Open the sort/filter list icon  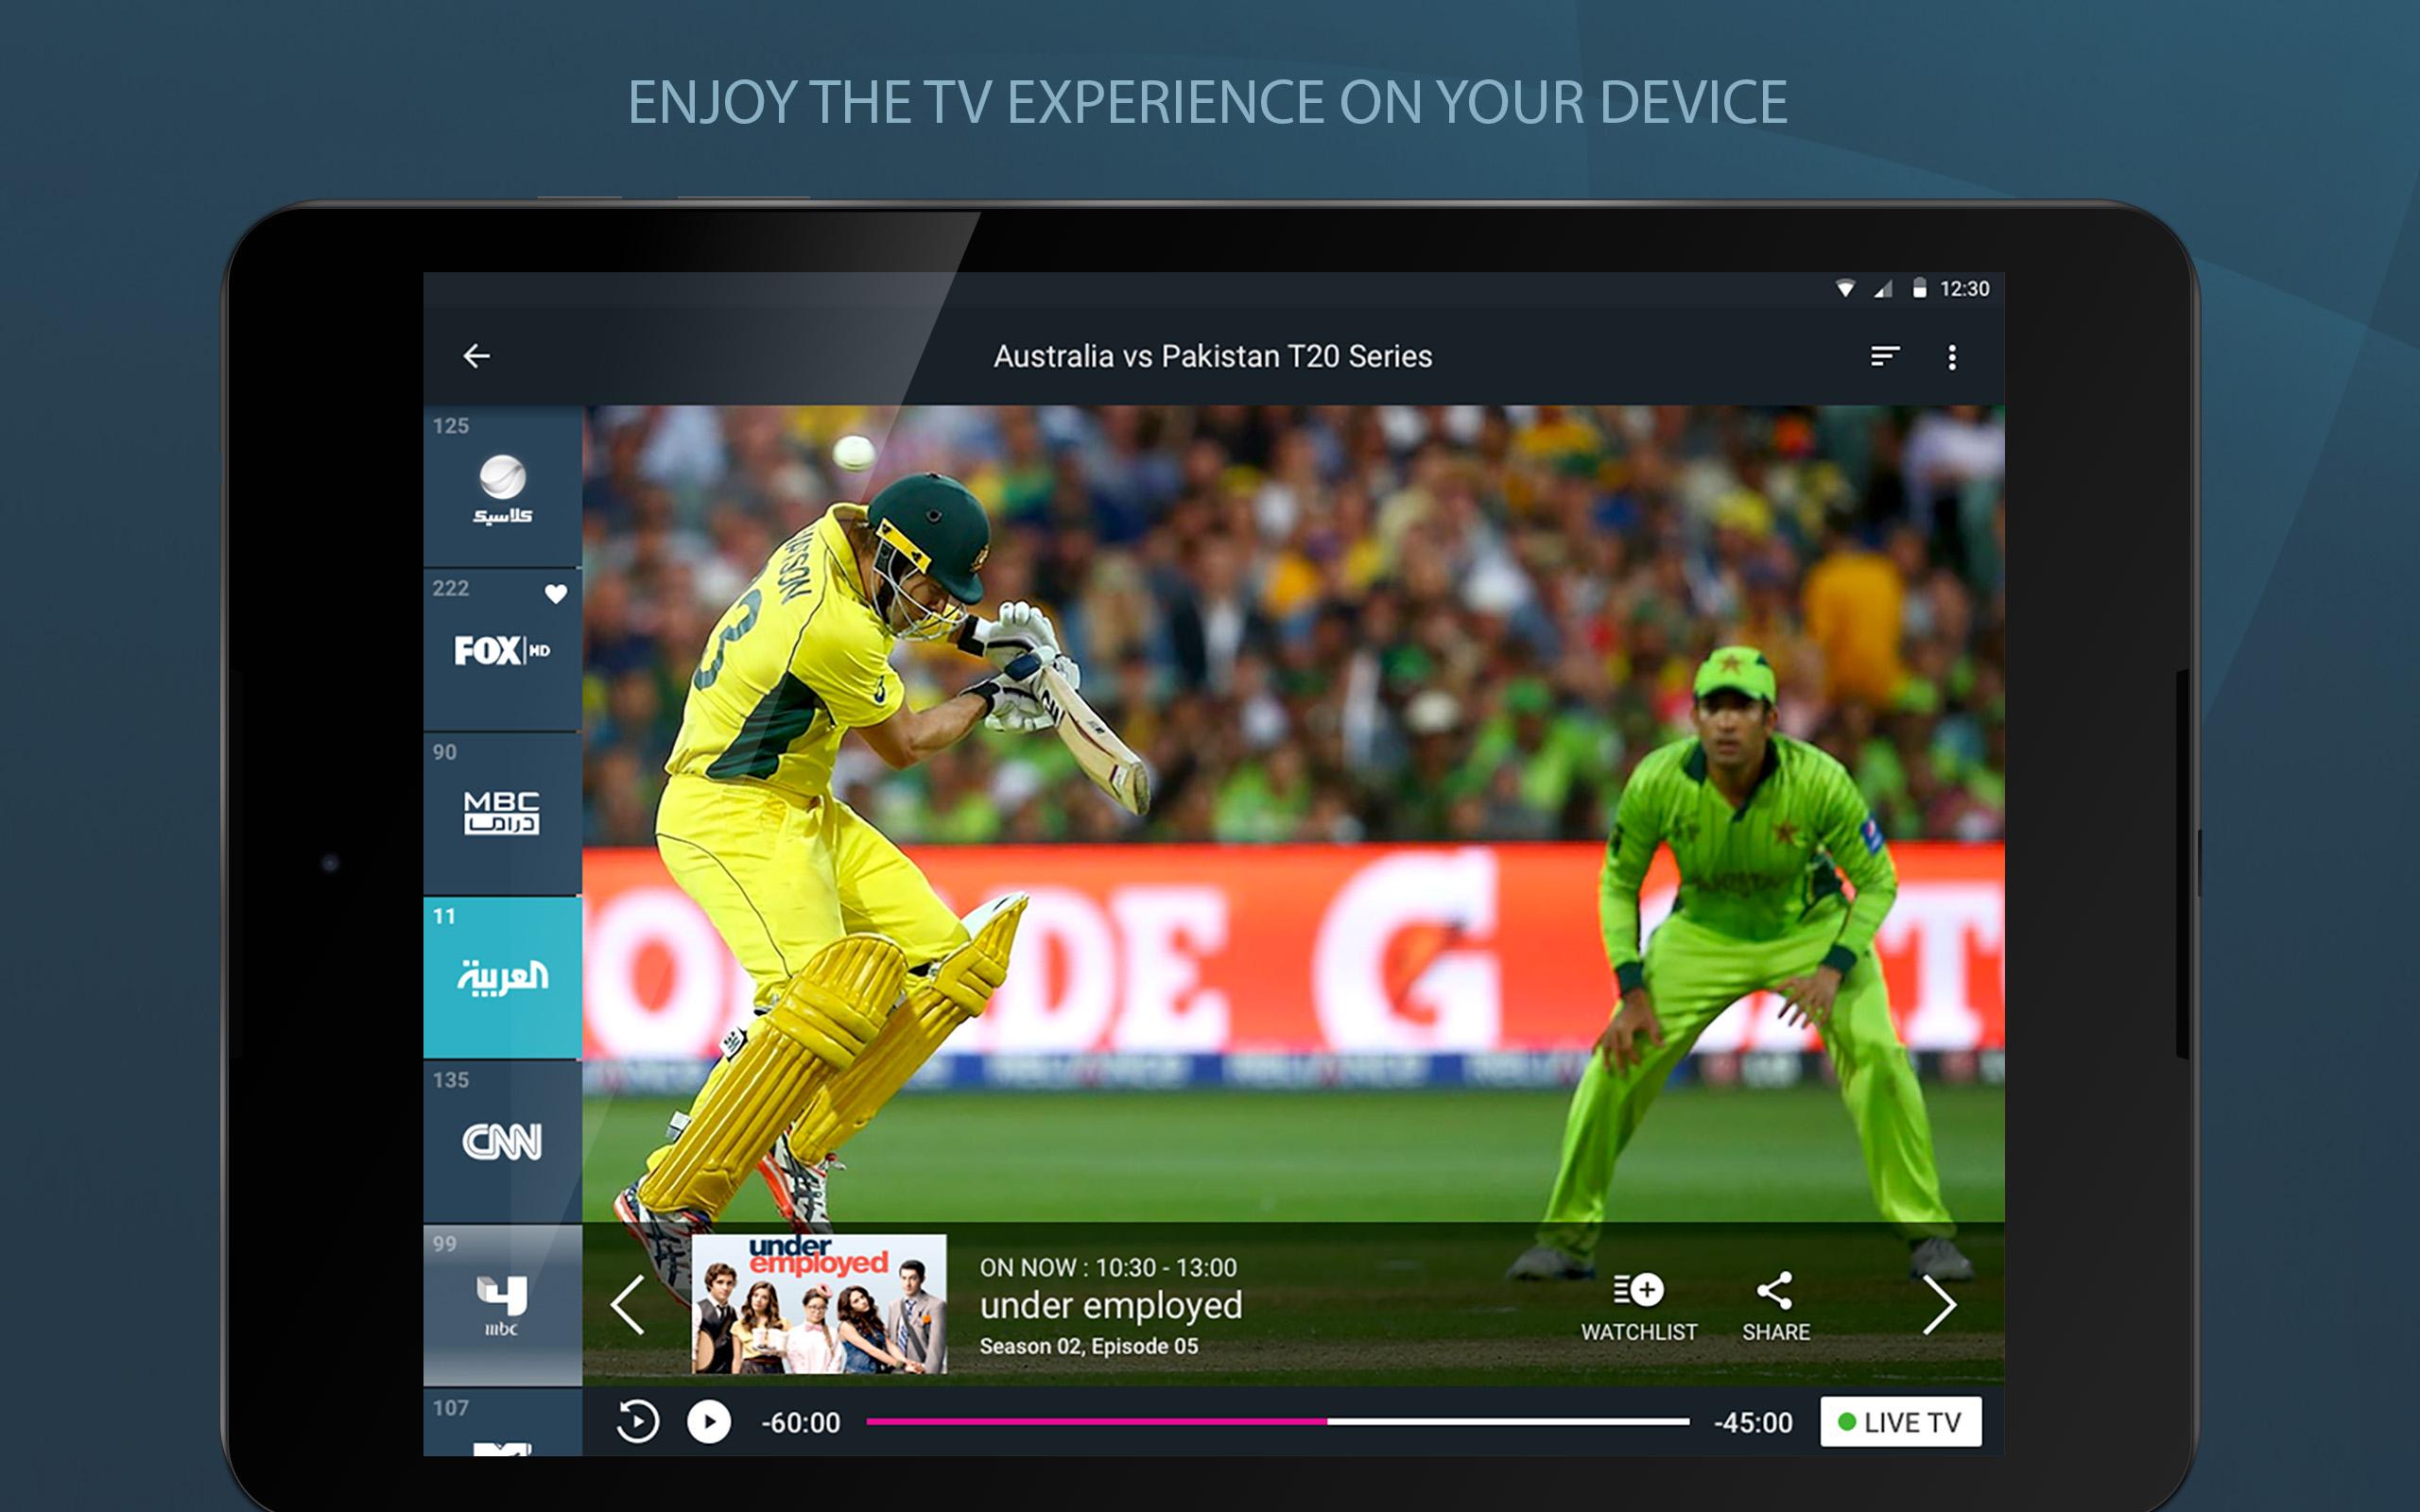(x=1884, y=356)
